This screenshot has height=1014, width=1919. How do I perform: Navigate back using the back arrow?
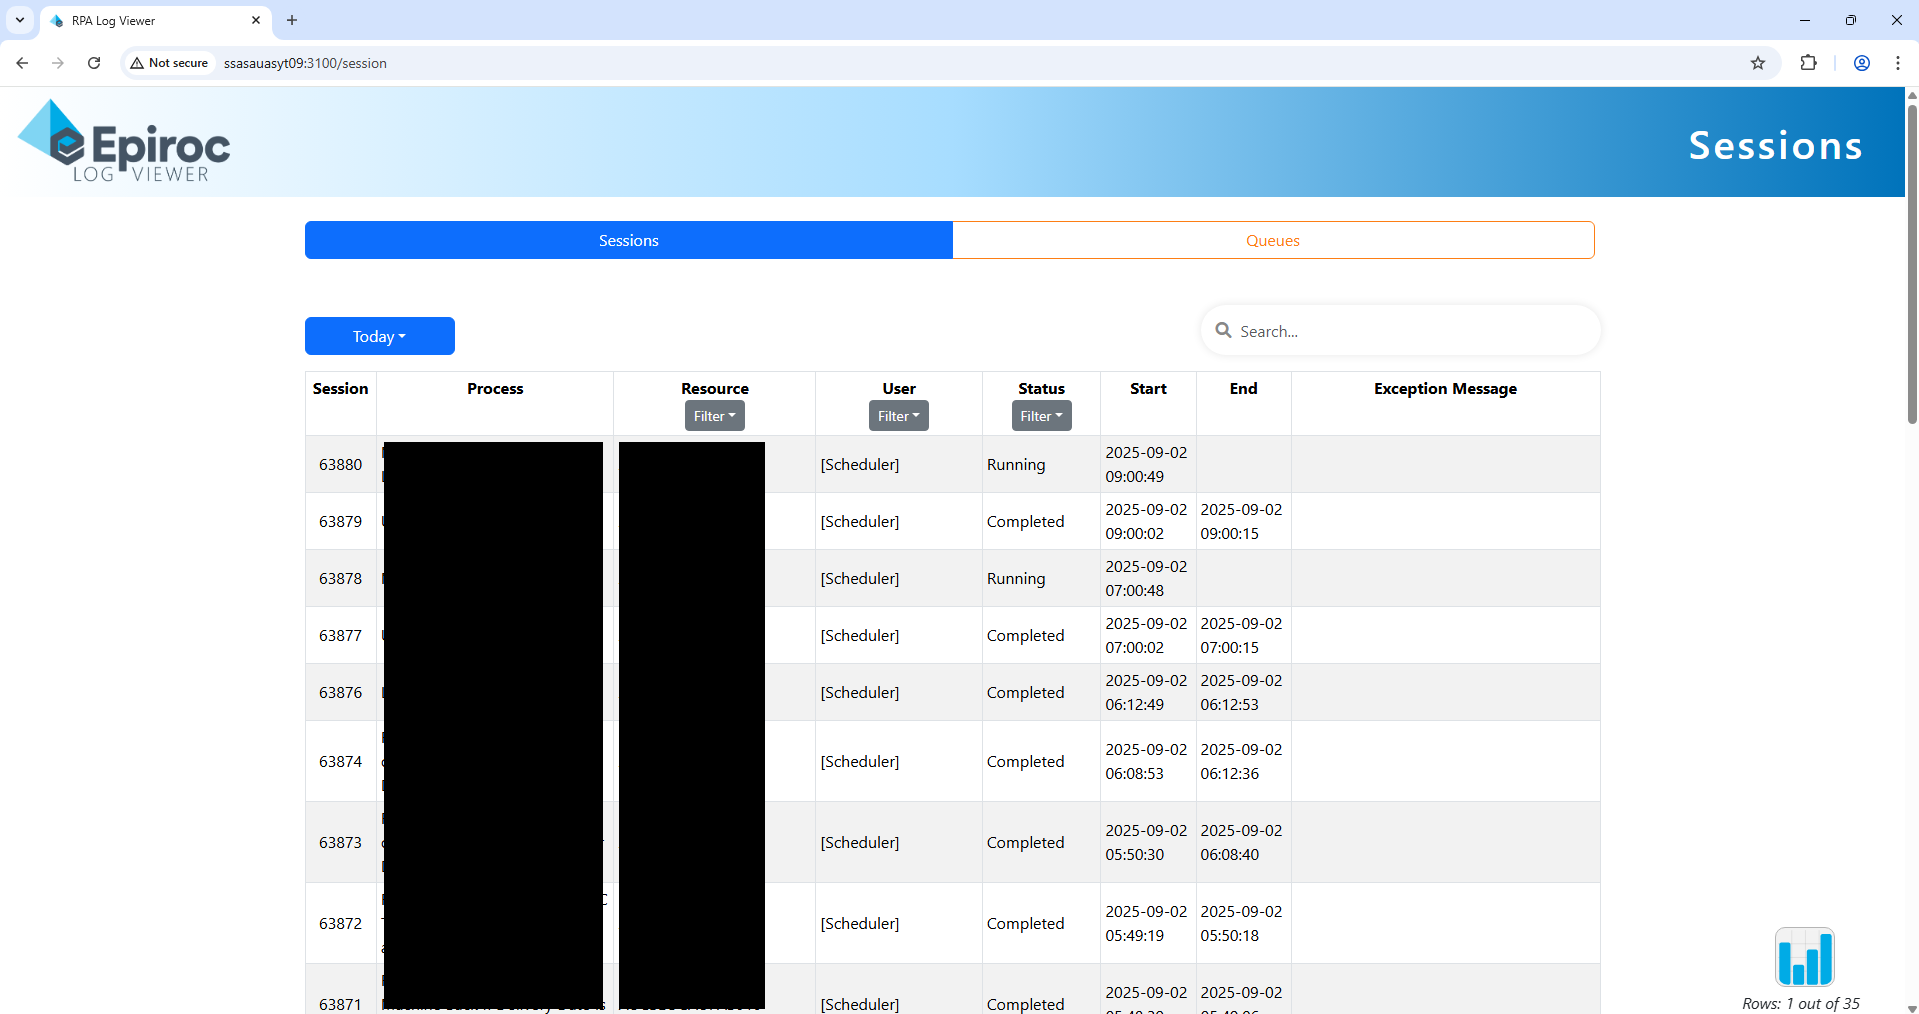[x=21, y=62]
